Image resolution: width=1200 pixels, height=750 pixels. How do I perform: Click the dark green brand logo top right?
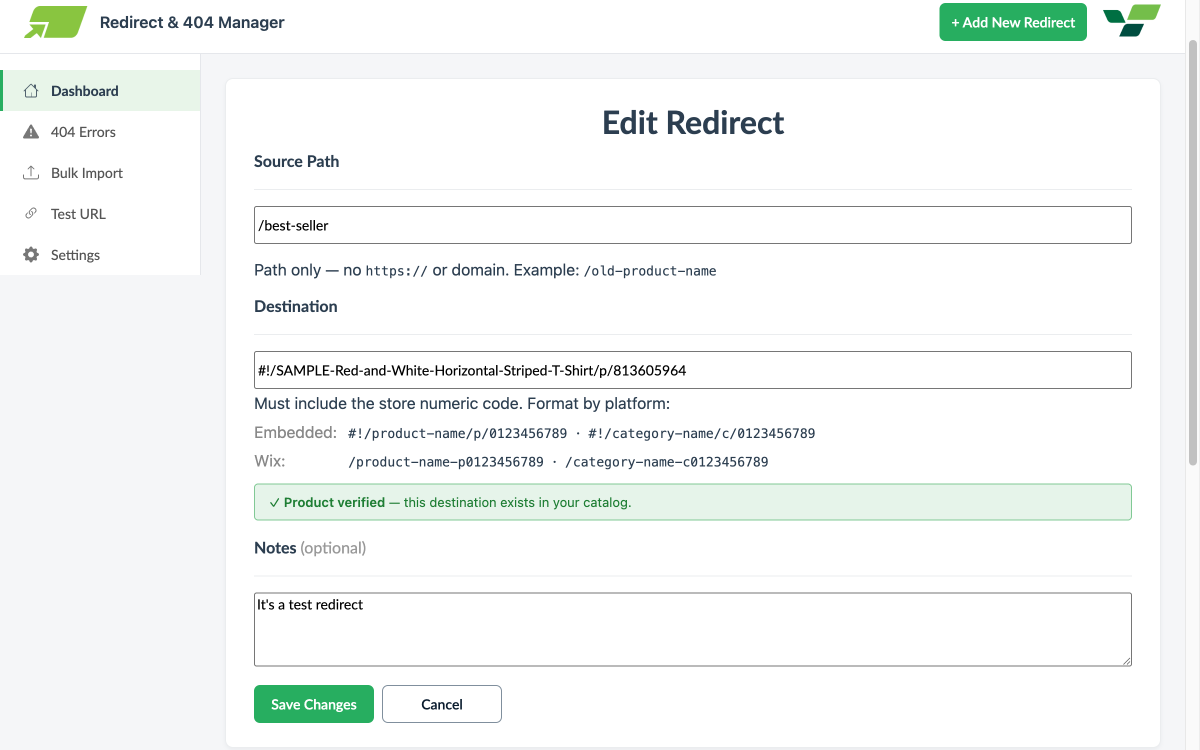click(1131, 21)
